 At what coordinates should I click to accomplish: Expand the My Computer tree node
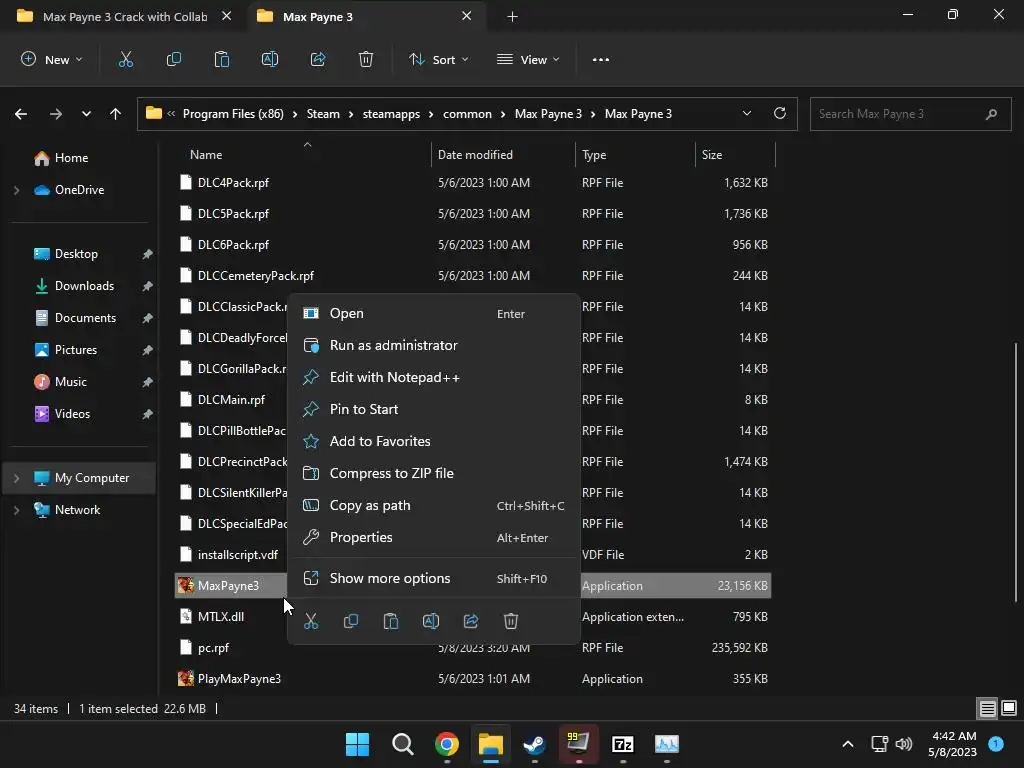[16, 478]
